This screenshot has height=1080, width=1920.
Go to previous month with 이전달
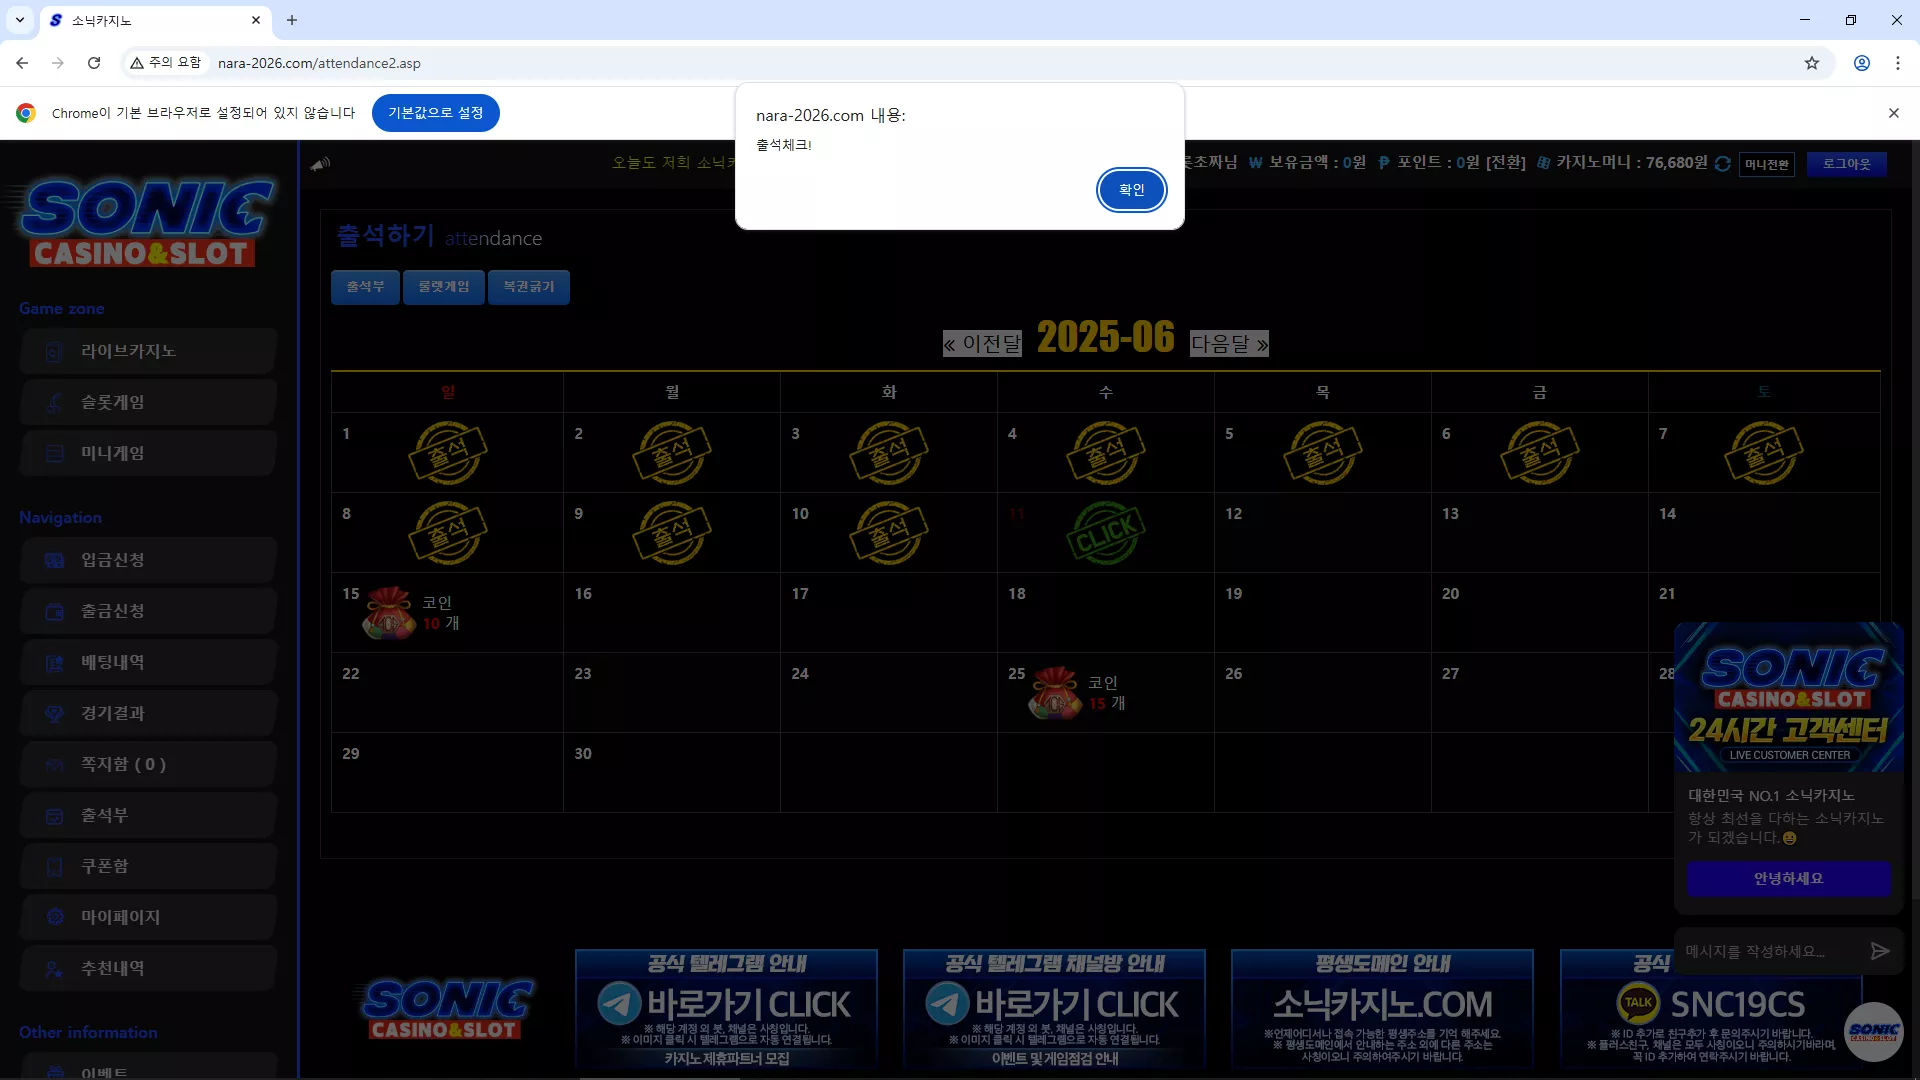point(982,344)
